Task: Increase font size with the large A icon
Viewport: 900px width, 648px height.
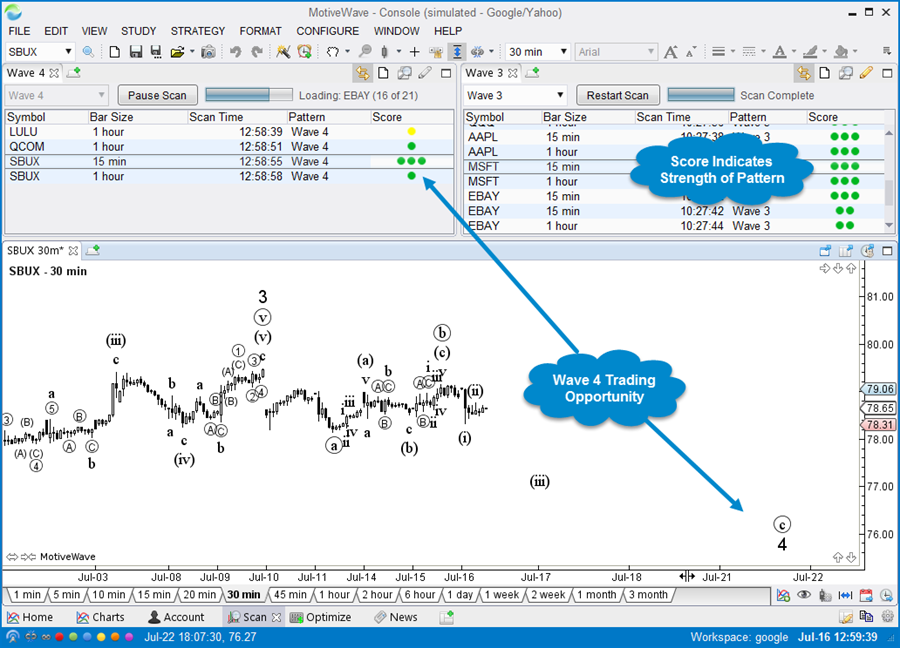Action: click(670, 52)
